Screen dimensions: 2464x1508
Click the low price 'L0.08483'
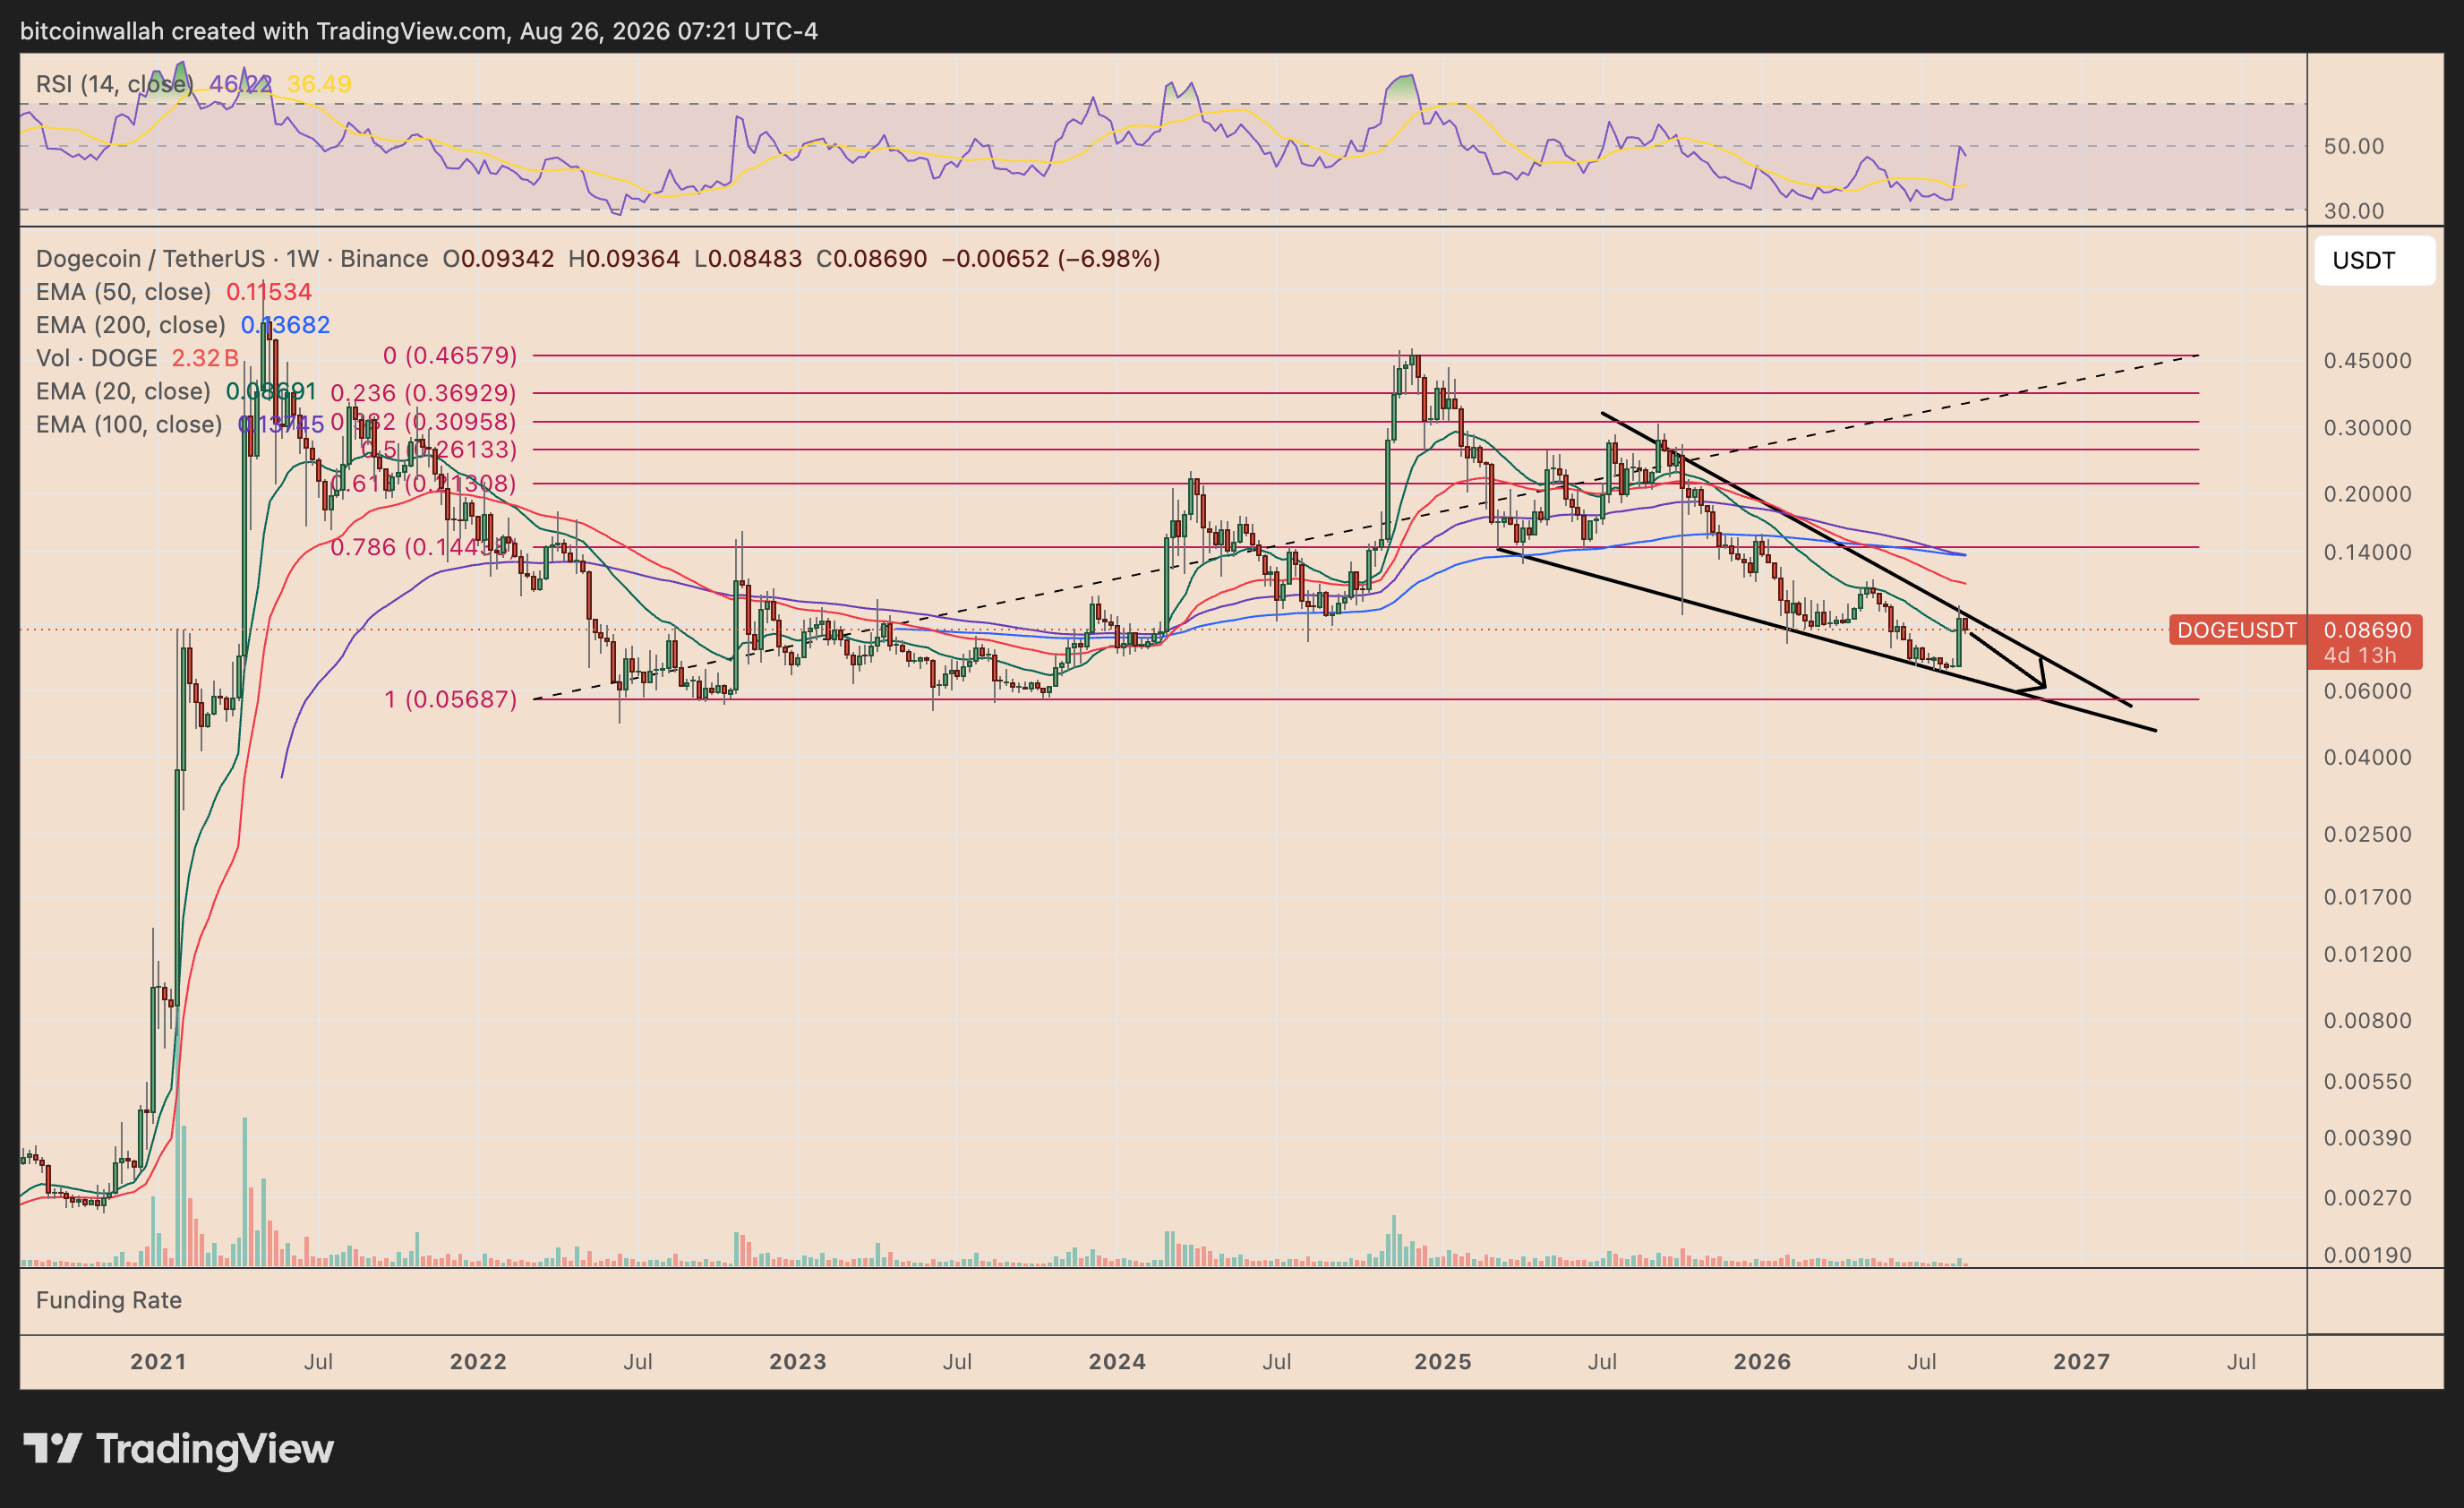pos(748,259)
